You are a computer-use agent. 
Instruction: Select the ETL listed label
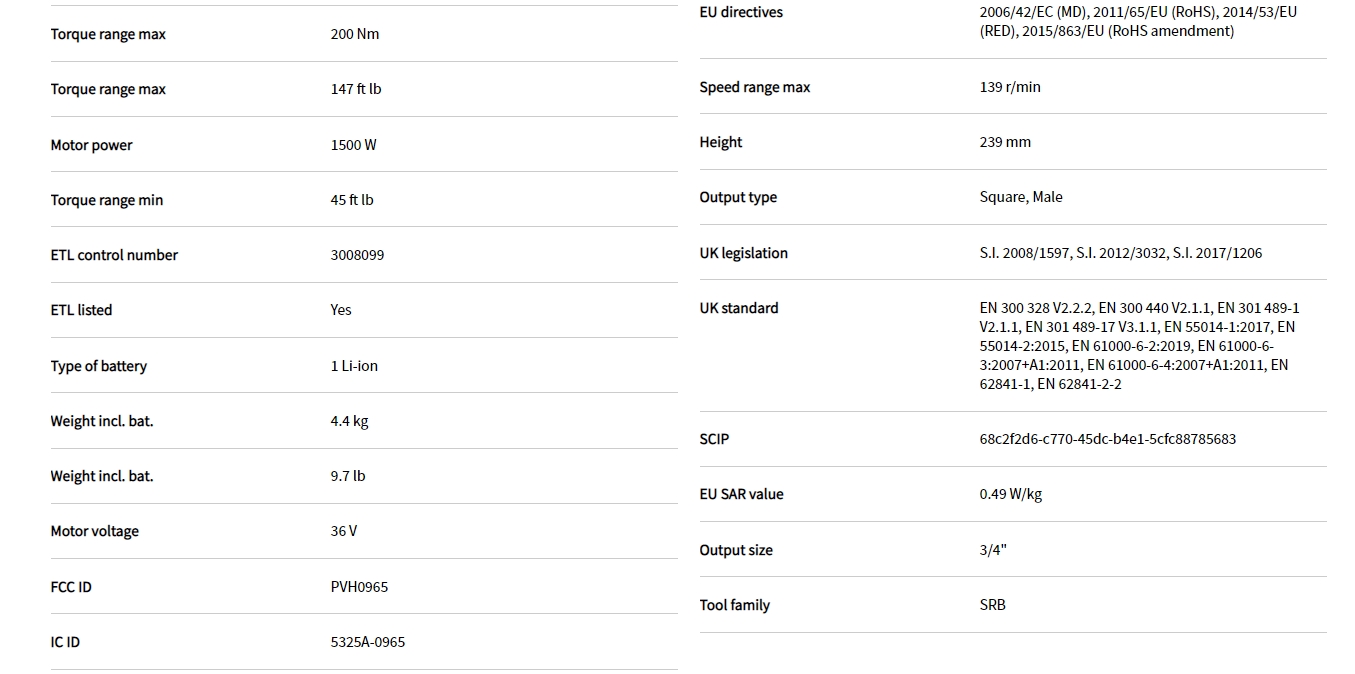[81, 310]
